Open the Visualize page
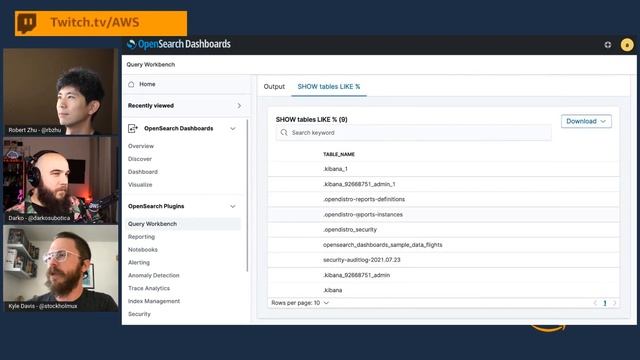Screen dimensions: 640x360 140,185
